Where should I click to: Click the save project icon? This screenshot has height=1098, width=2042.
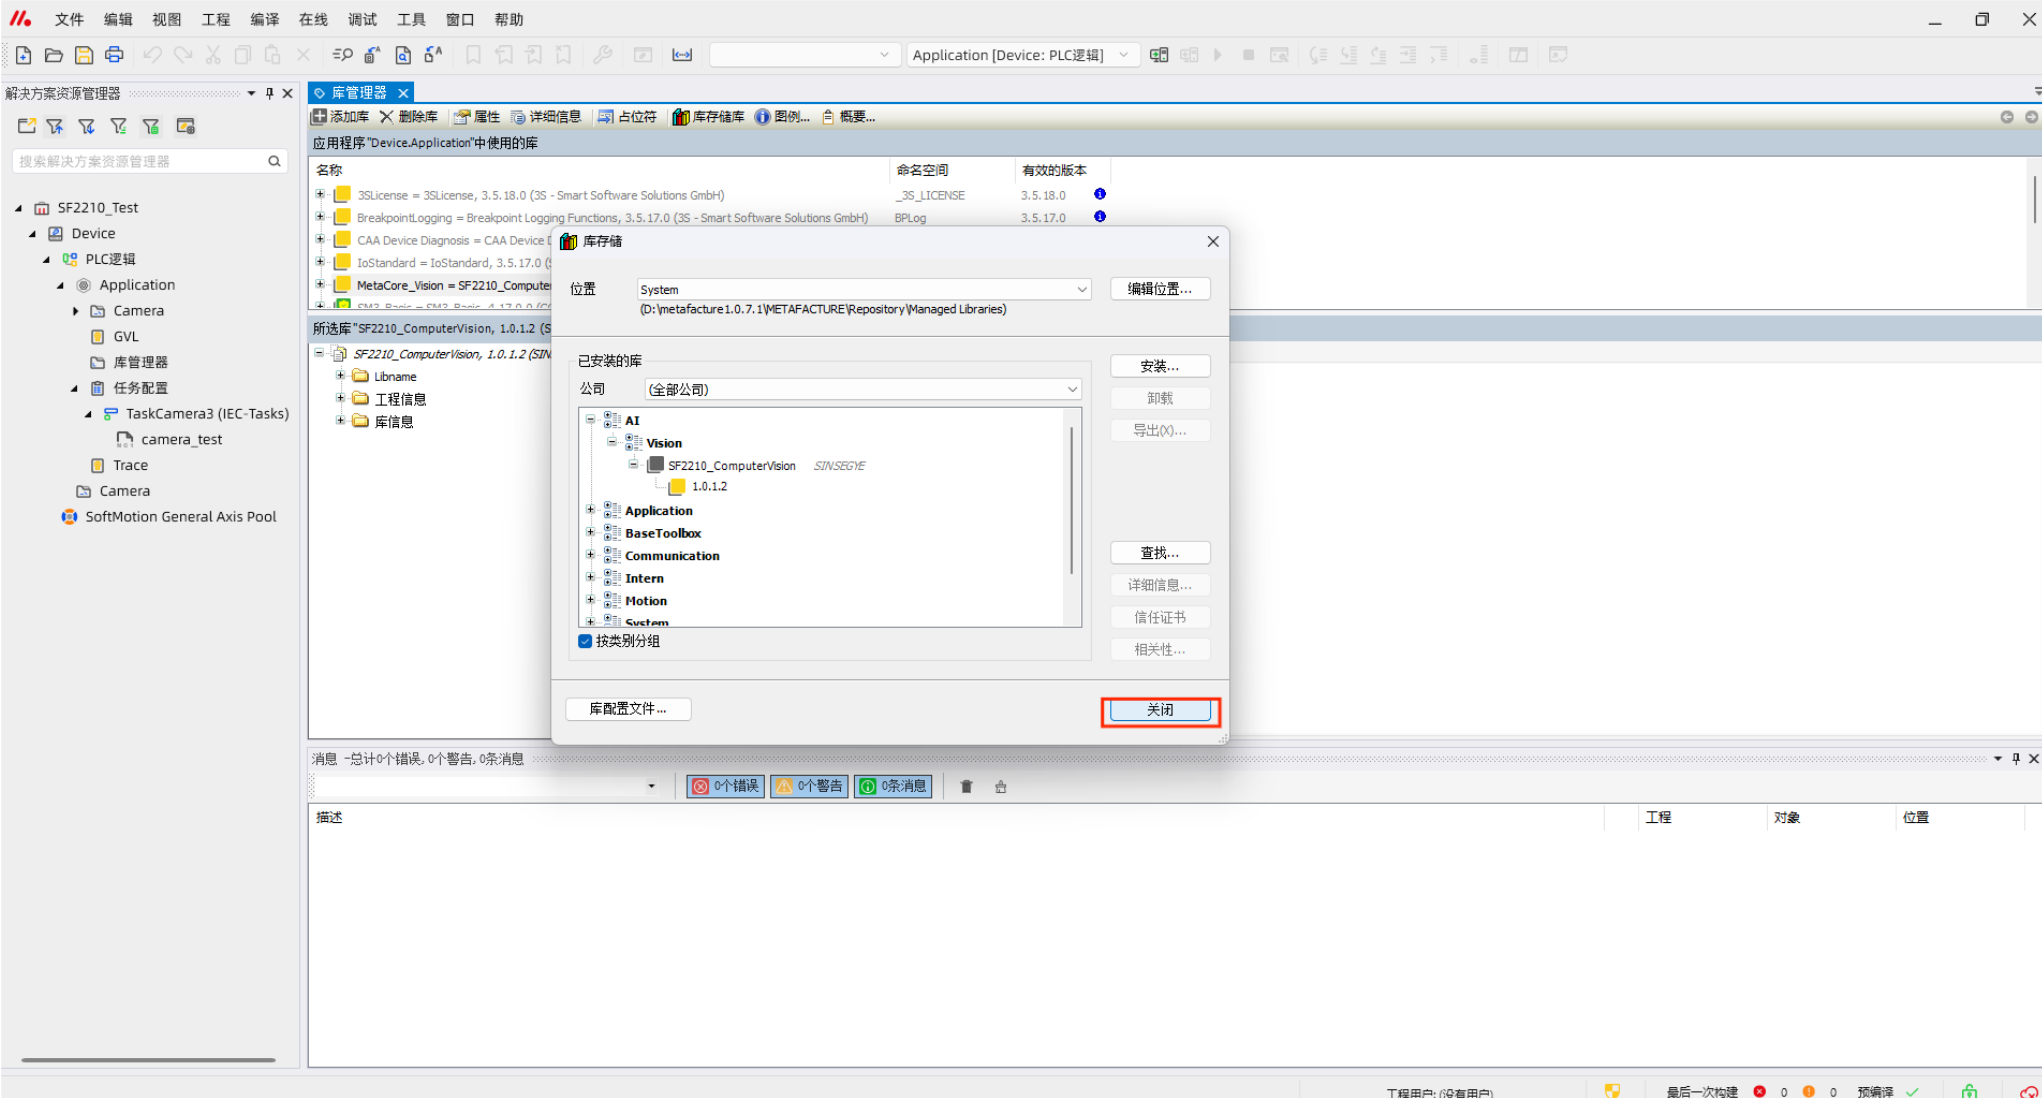coord(84,55)
